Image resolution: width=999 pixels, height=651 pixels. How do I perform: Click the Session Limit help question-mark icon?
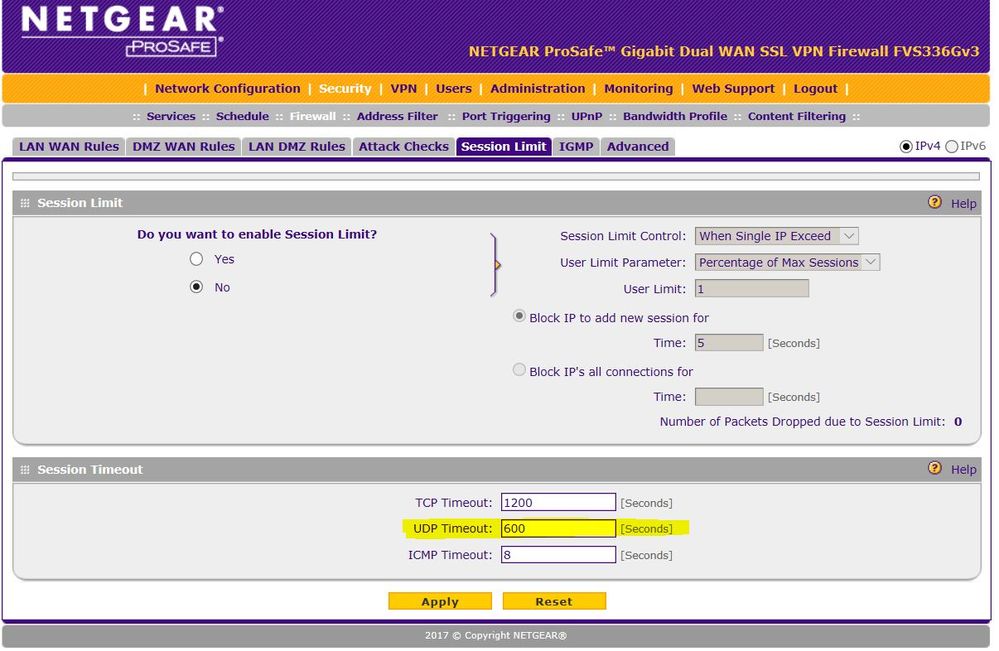[934, 203]
